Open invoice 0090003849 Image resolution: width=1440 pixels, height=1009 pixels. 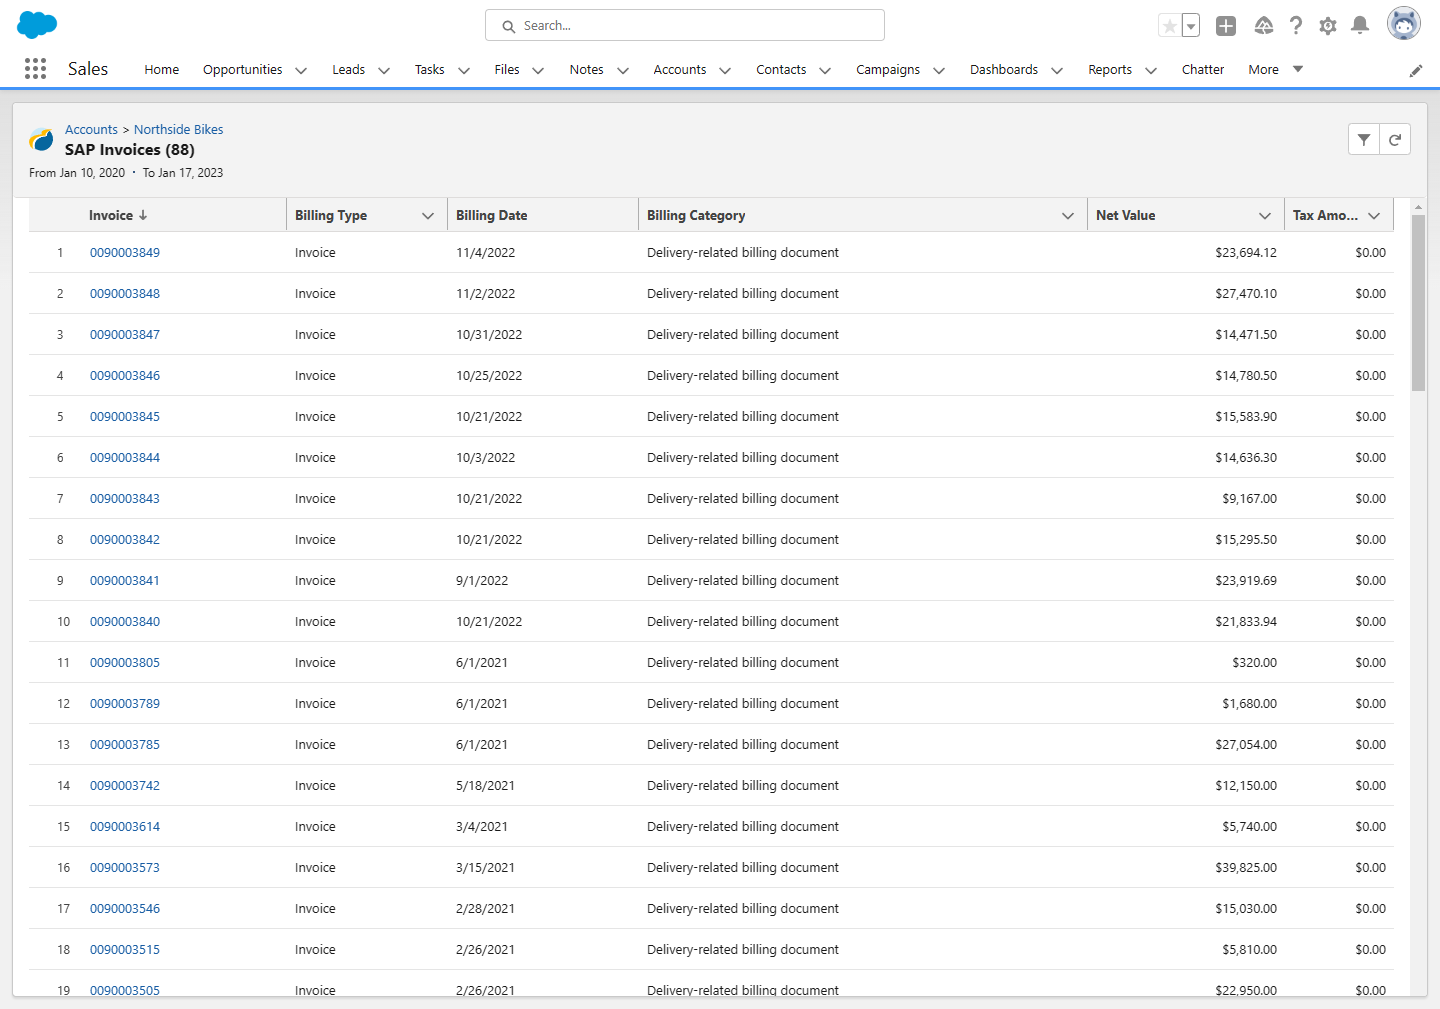point(125,253)
